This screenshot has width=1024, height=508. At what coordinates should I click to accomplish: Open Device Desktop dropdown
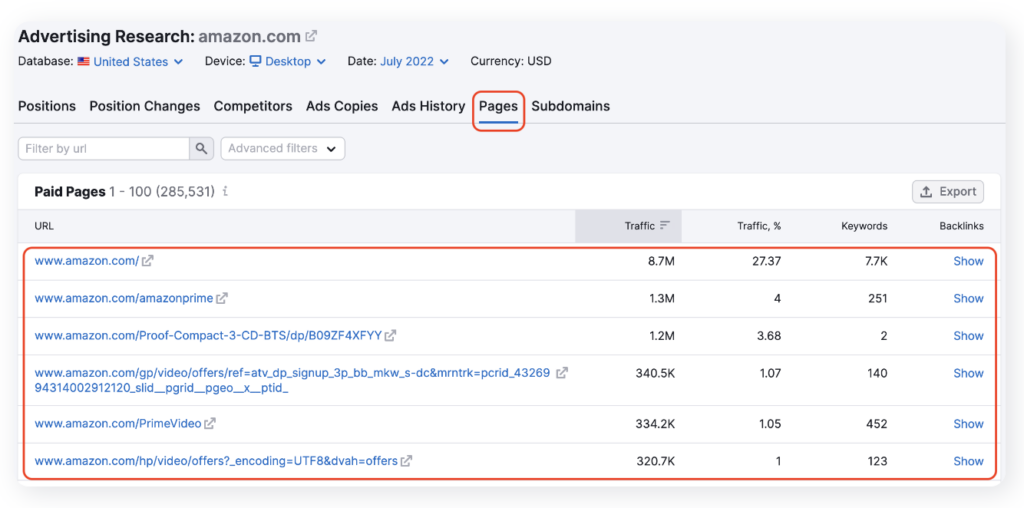pos(287,61)
